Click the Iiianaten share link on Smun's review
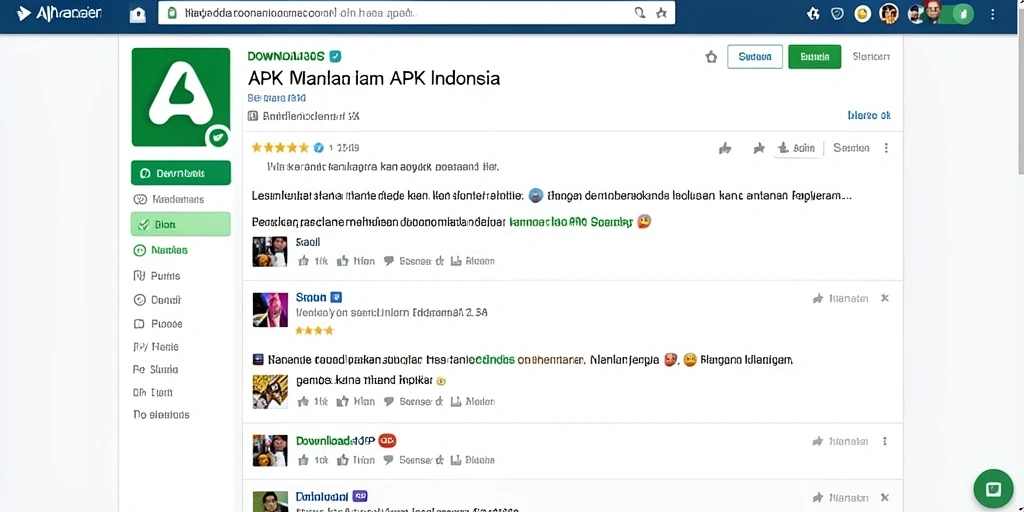The image size is (1024, 512). click(x=840, y=298)
